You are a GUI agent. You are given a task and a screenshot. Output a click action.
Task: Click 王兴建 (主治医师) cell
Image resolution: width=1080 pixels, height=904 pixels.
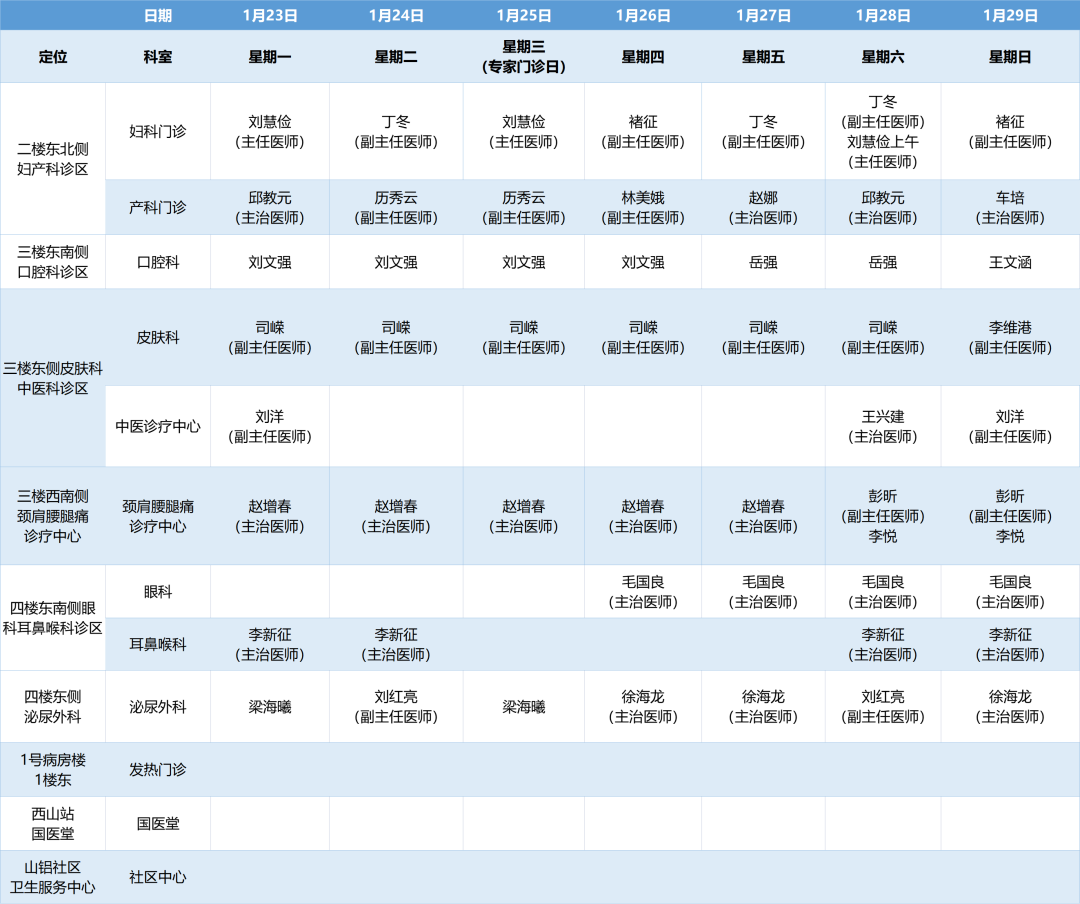pos(883,426)
